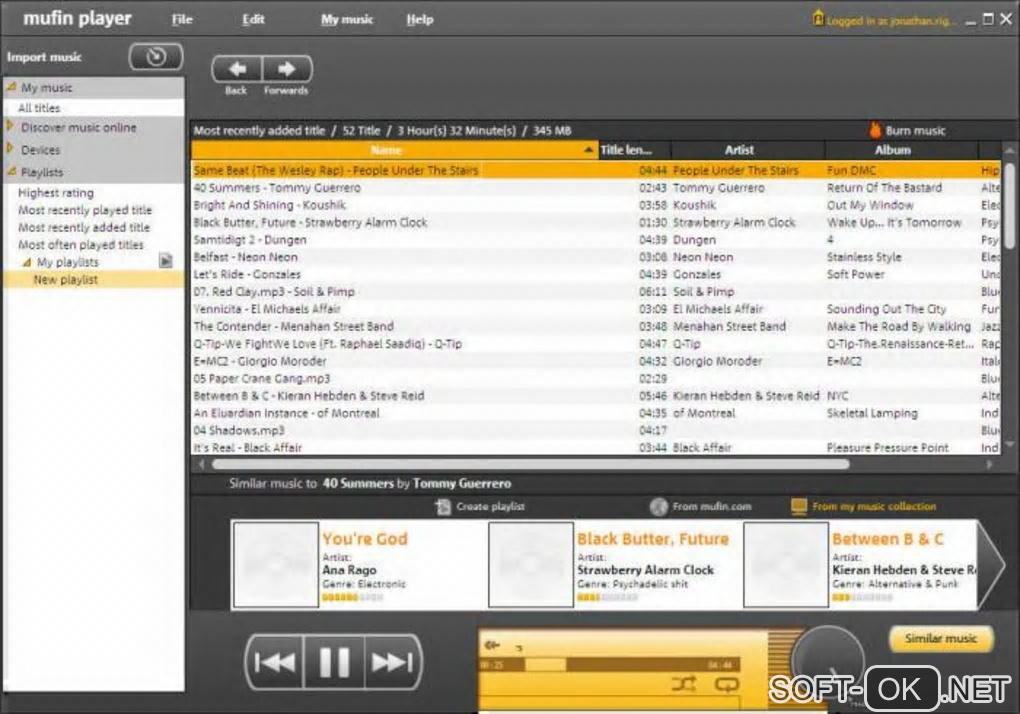Go Forwards with the right arrow button
Screen dimensions: 1020x714
pos(286,69)
